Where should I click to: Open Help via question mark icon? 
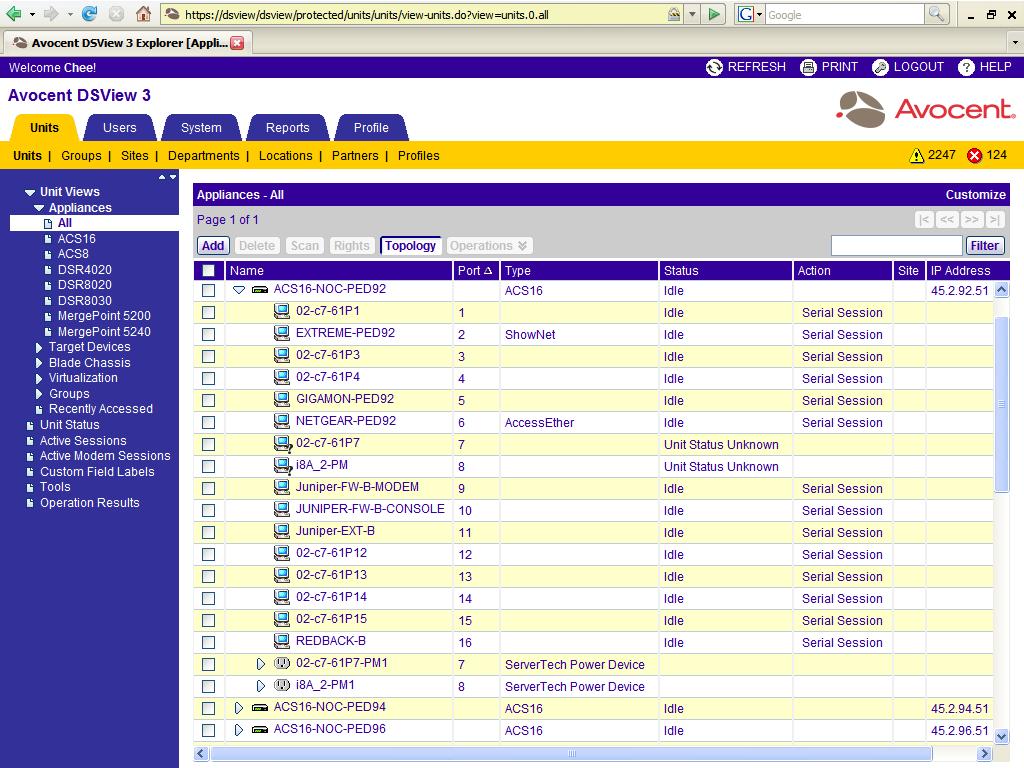coord(966,67)
